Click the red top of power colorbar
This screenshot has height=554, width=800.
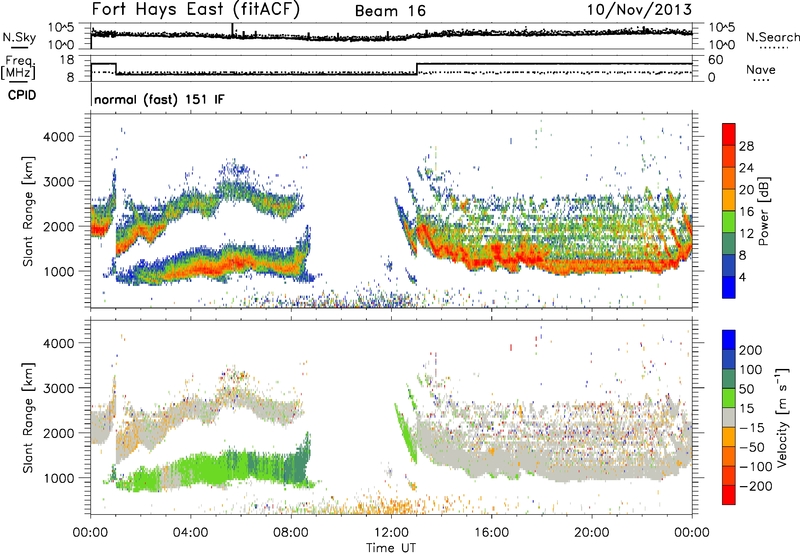coord(729,135)
